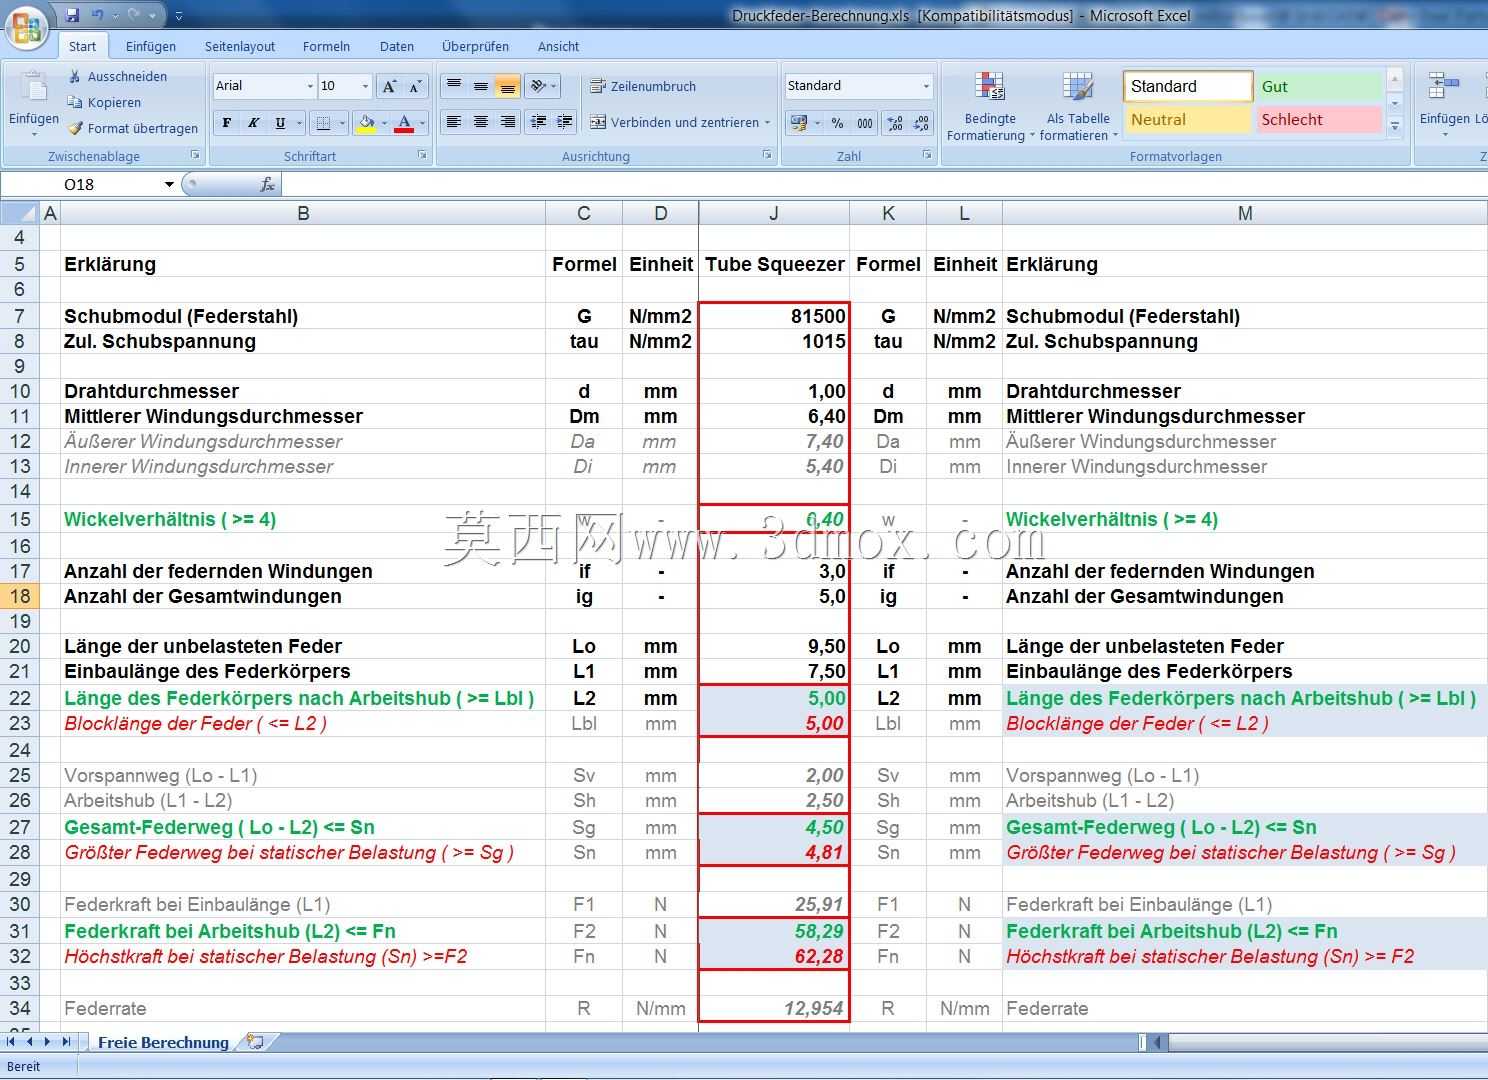The image size is (1488, 1080).
Task: Insert a new worksheet tab icon
Action: [x=256, y=1042]
